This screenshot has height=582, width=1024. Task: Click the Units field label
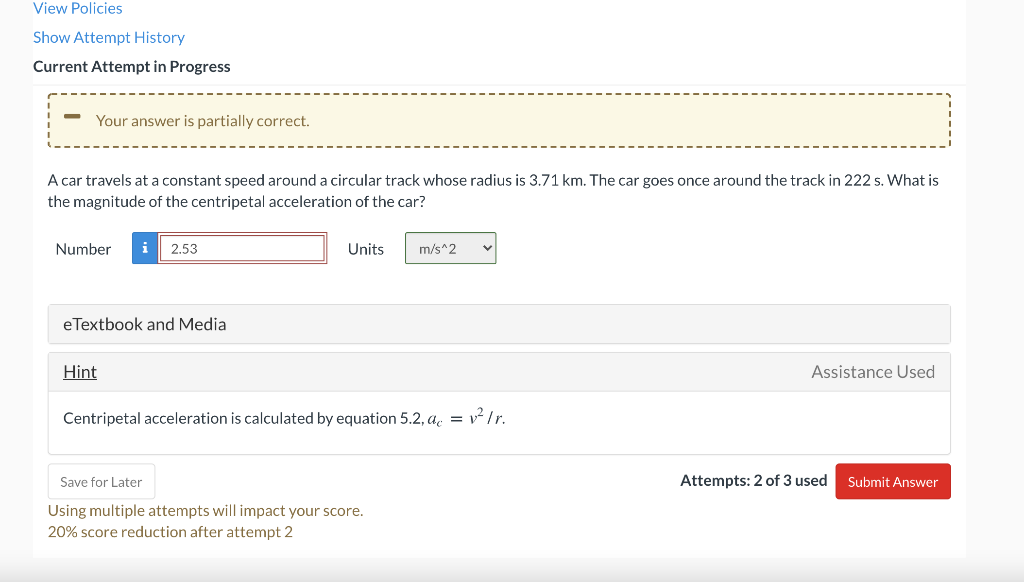point(366,249)
